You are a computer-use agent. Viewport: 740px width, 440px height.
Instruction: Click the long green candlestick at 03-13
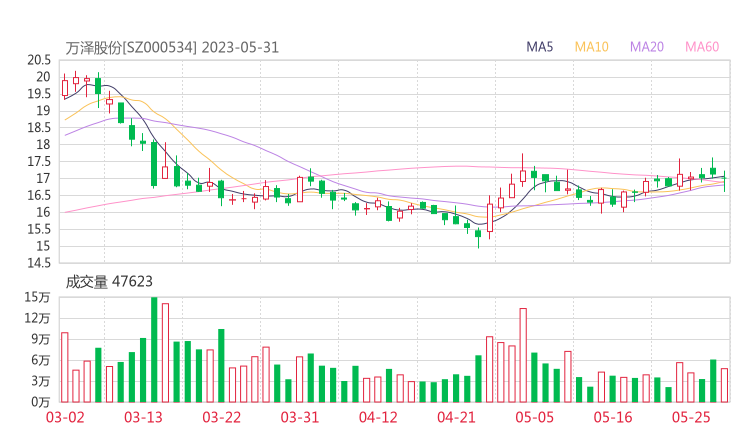pyautogui.click(x=154, y=164)
